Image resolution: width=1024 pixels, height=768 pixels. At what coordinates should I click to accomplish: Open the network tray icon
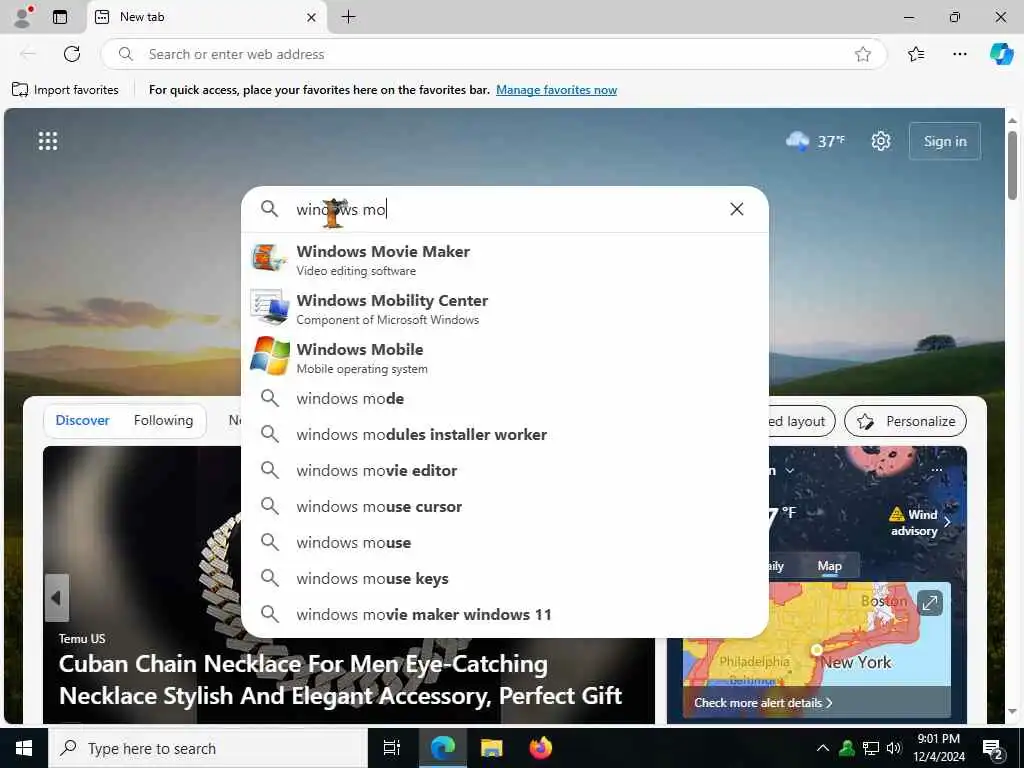(x=871, y=748)
